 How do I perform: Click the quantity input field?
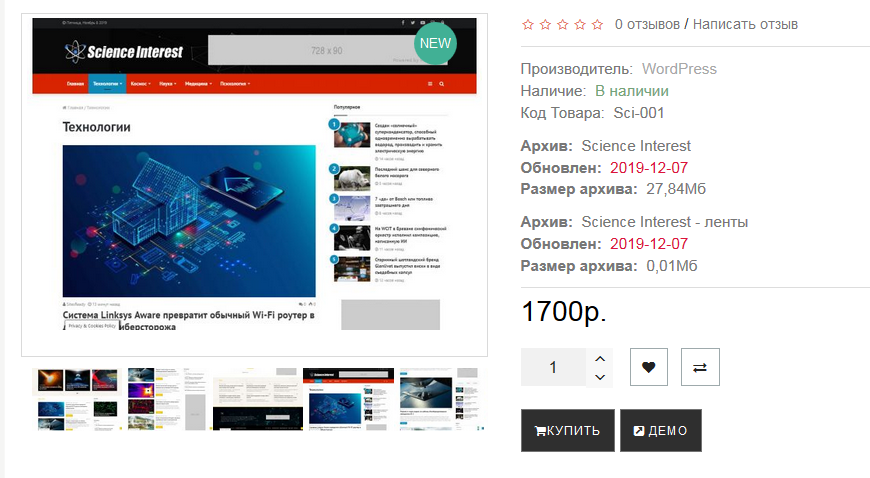coord(553,367)
